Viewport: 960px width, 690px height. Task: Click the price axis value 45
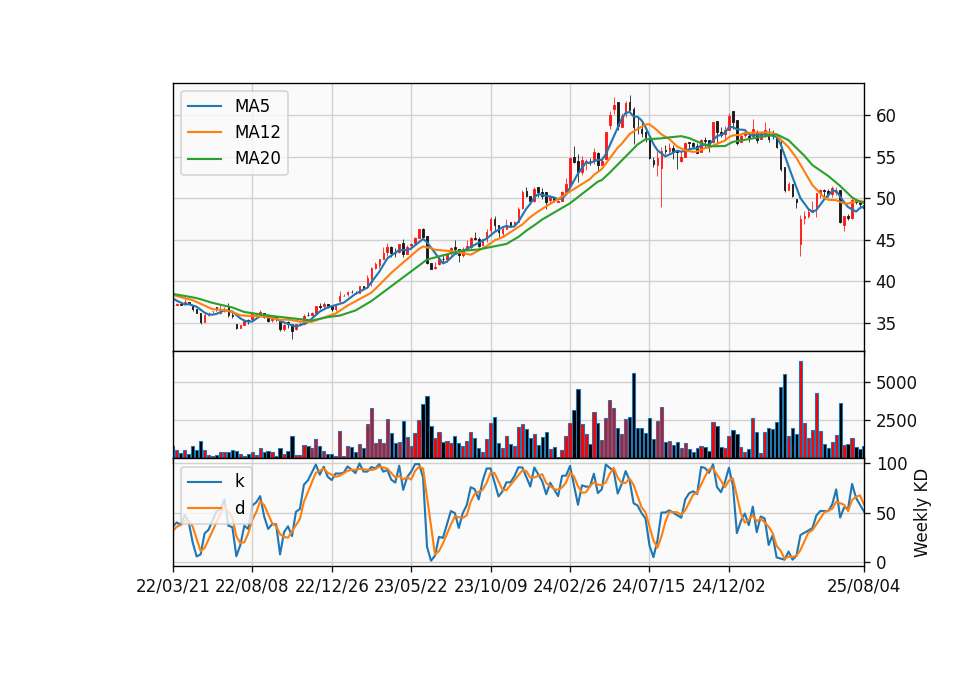tap(886, 241)
